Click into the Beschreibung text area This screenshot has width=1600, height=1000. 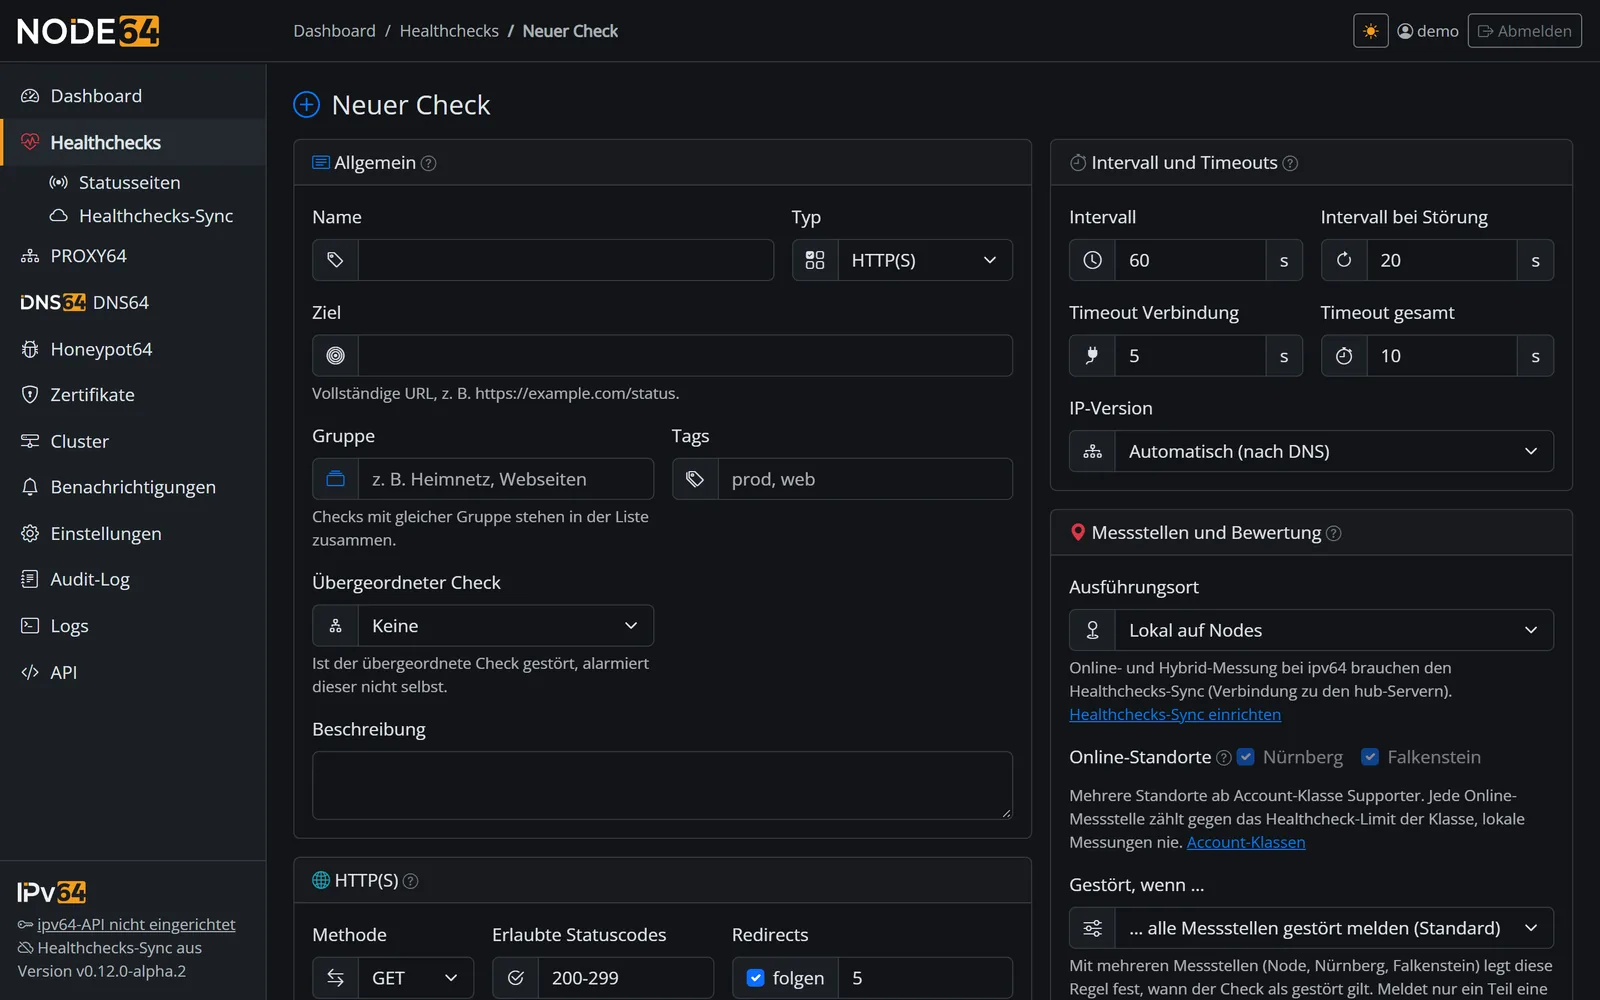[x=662, y=786]
